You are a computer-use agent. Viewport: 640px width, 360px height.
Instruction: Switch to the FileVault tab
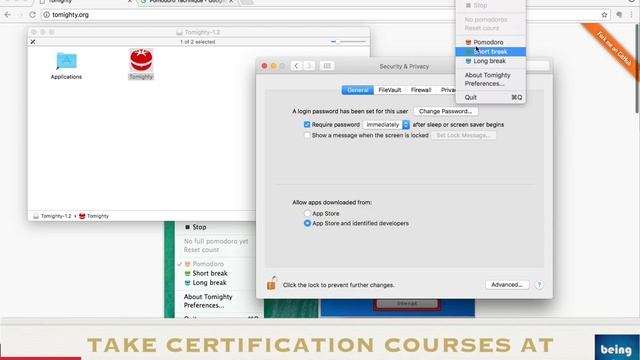tap(390, 90)
